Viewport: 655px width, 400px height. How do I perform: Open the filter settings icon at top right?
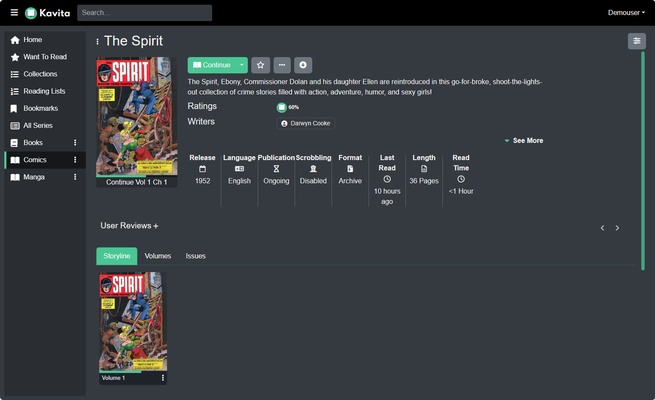(x=636, y=41)
